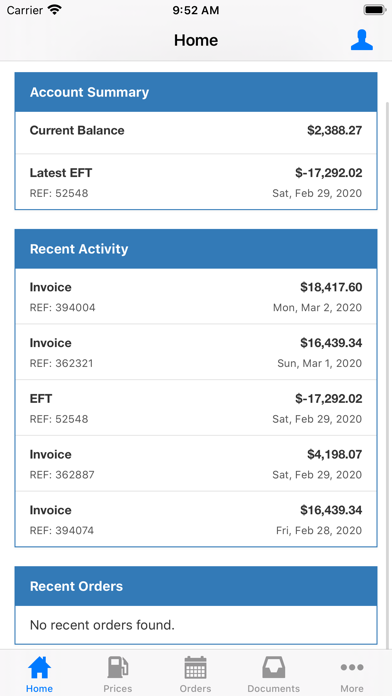Screen dimensions: 392x696
Task: Open invoice with REF 362321
Action: coord(196,352)
